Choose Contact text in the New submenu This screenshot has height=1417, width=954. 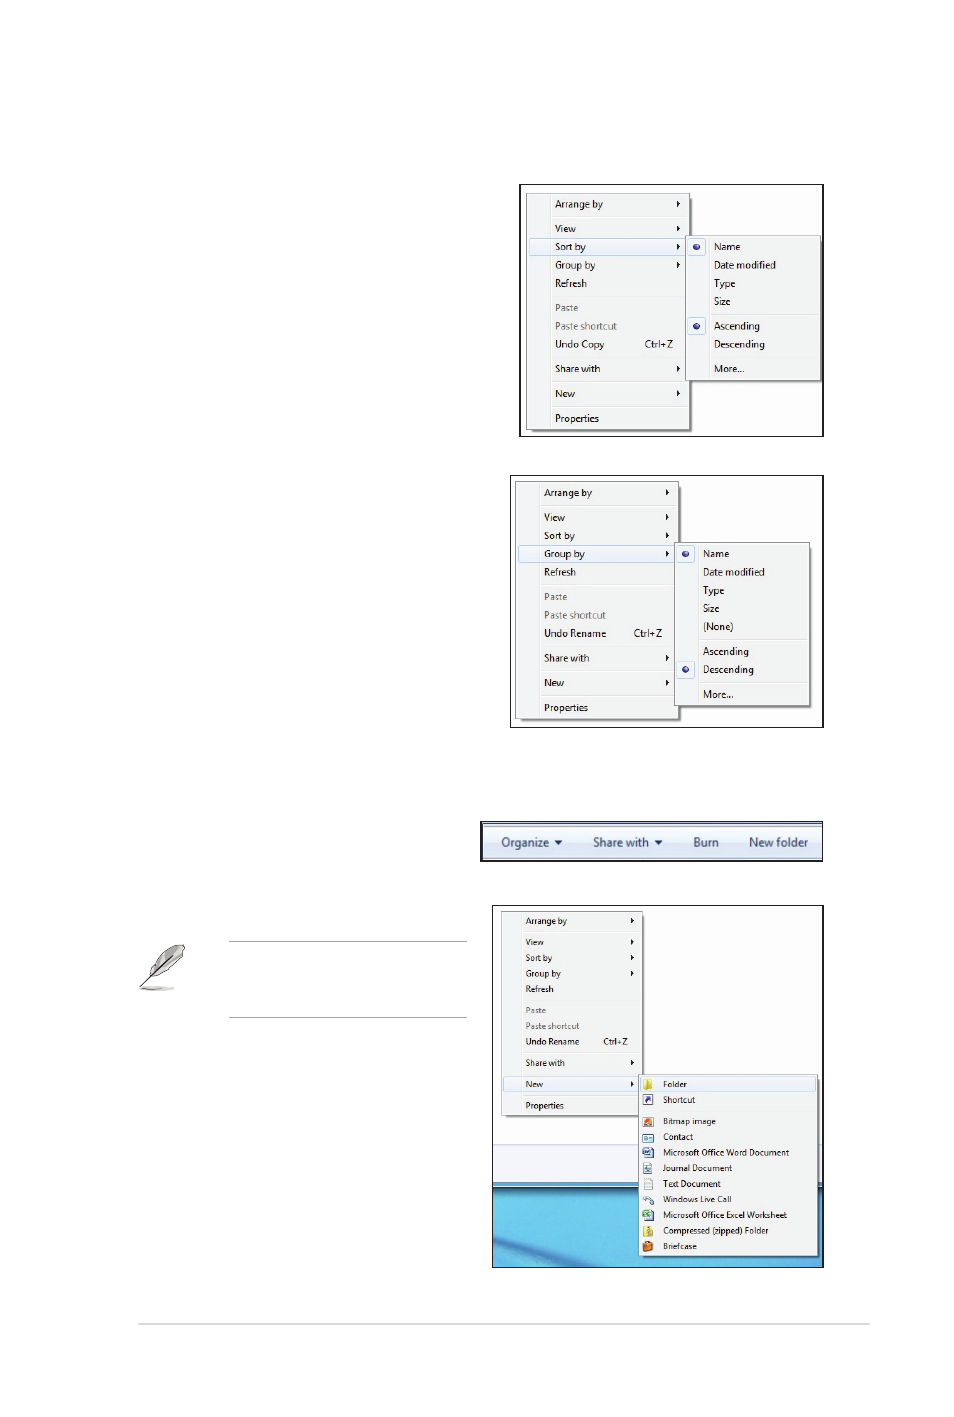[x=678, y=1137]
